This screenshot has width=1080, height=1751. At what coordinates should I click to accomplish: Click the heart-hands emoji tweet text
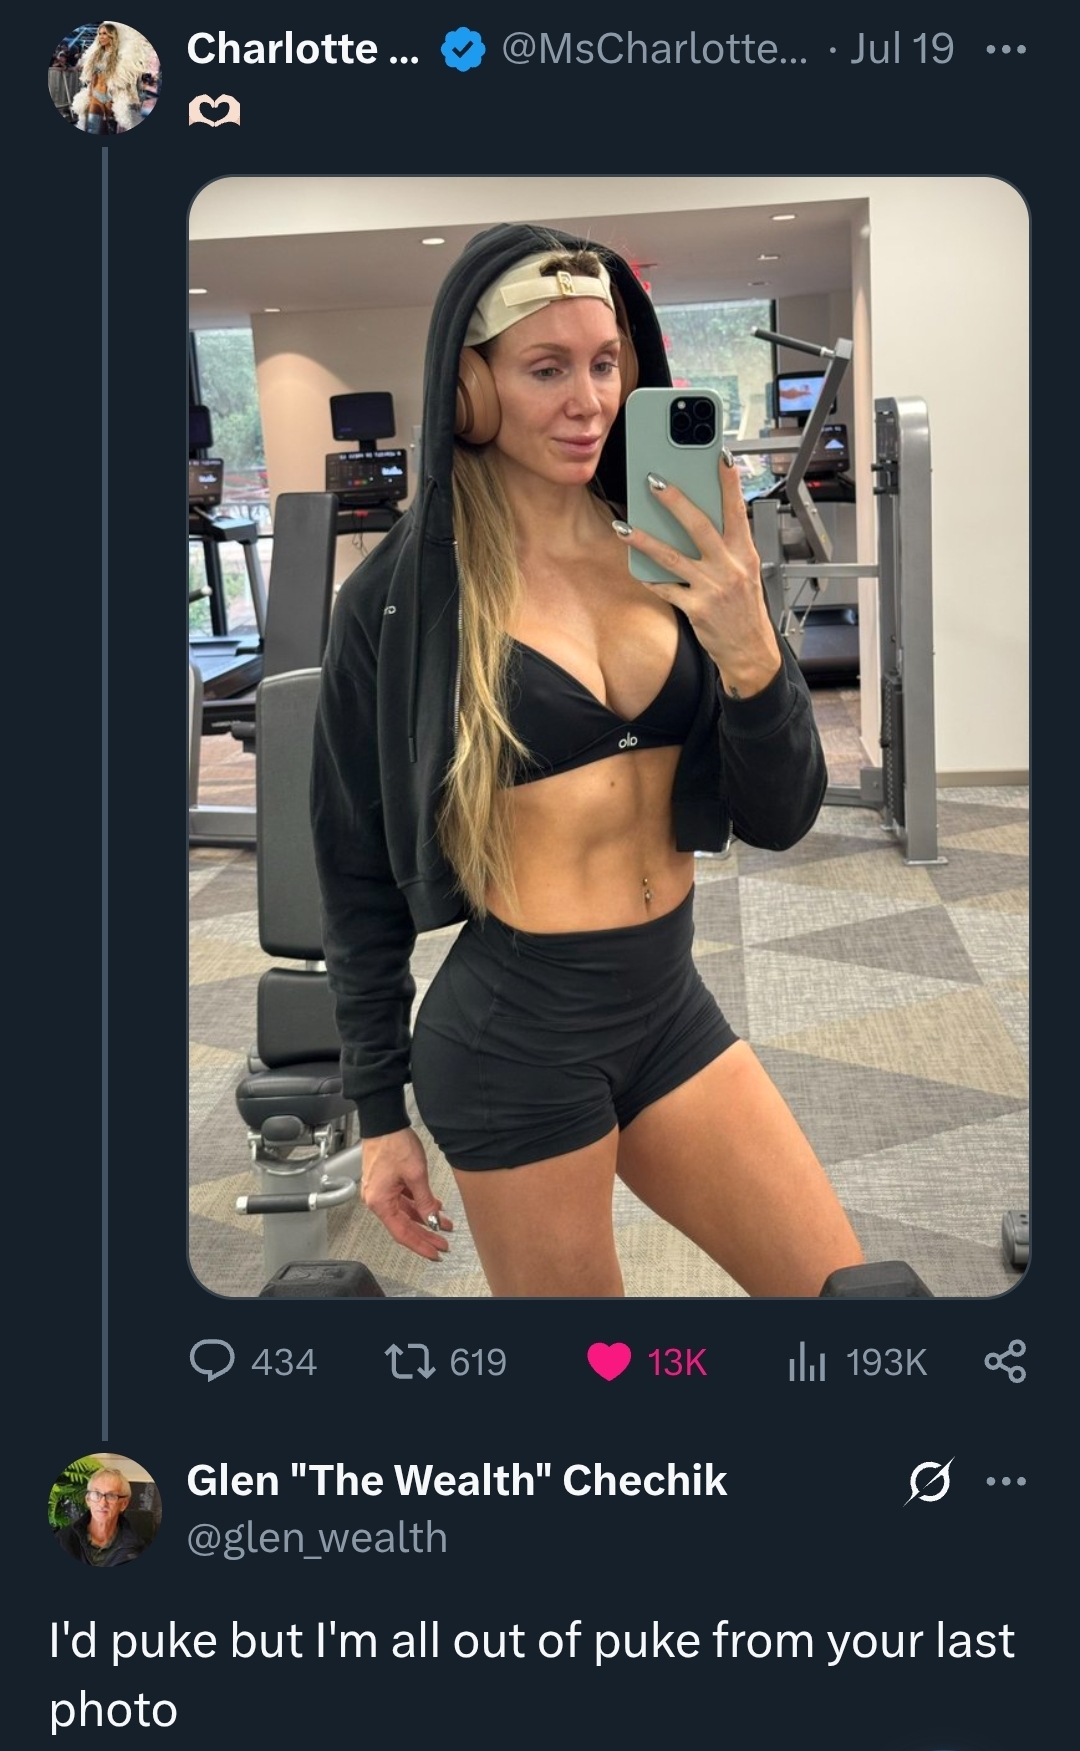[214, 114]
